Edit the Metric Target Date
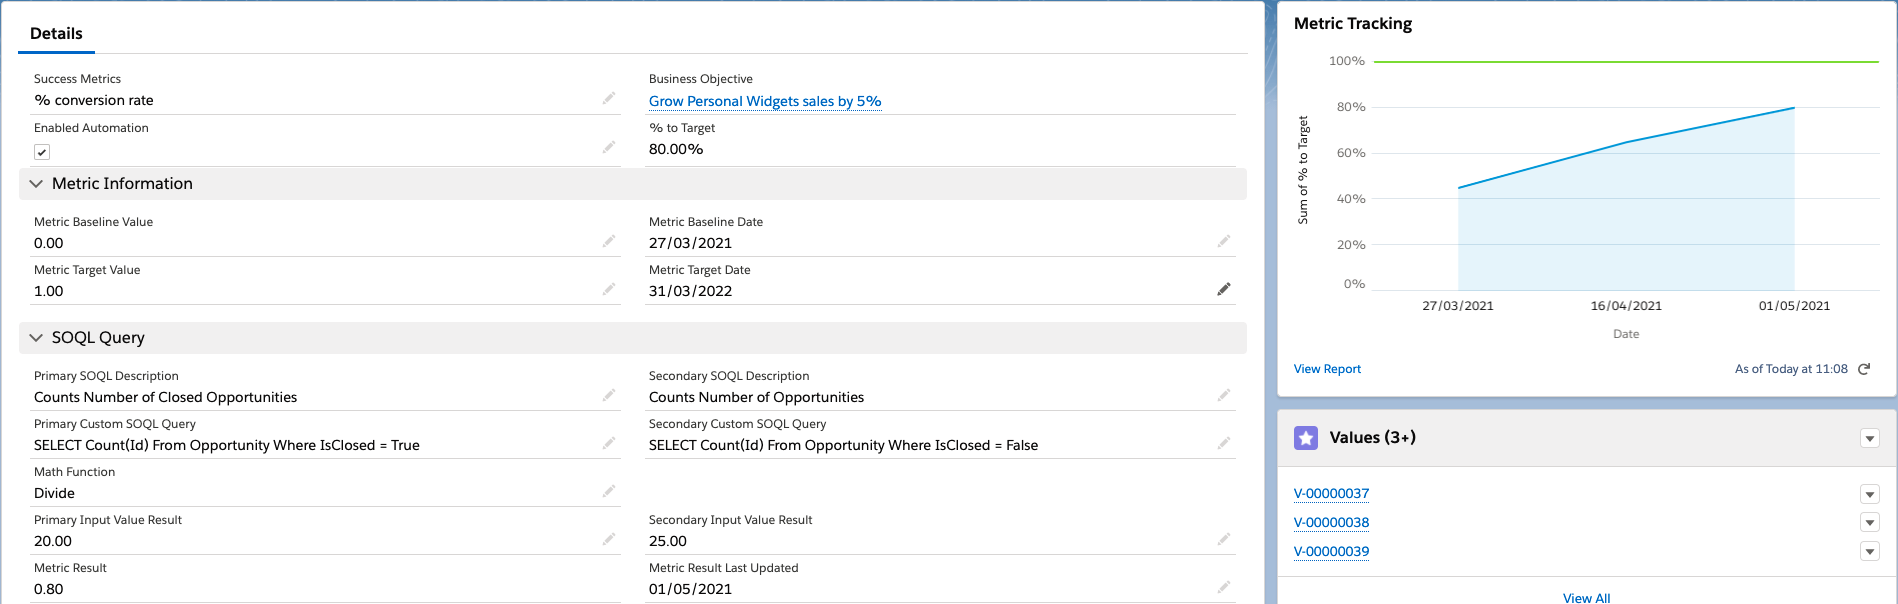This screenshot has height=604, width=1898. 1224,289
